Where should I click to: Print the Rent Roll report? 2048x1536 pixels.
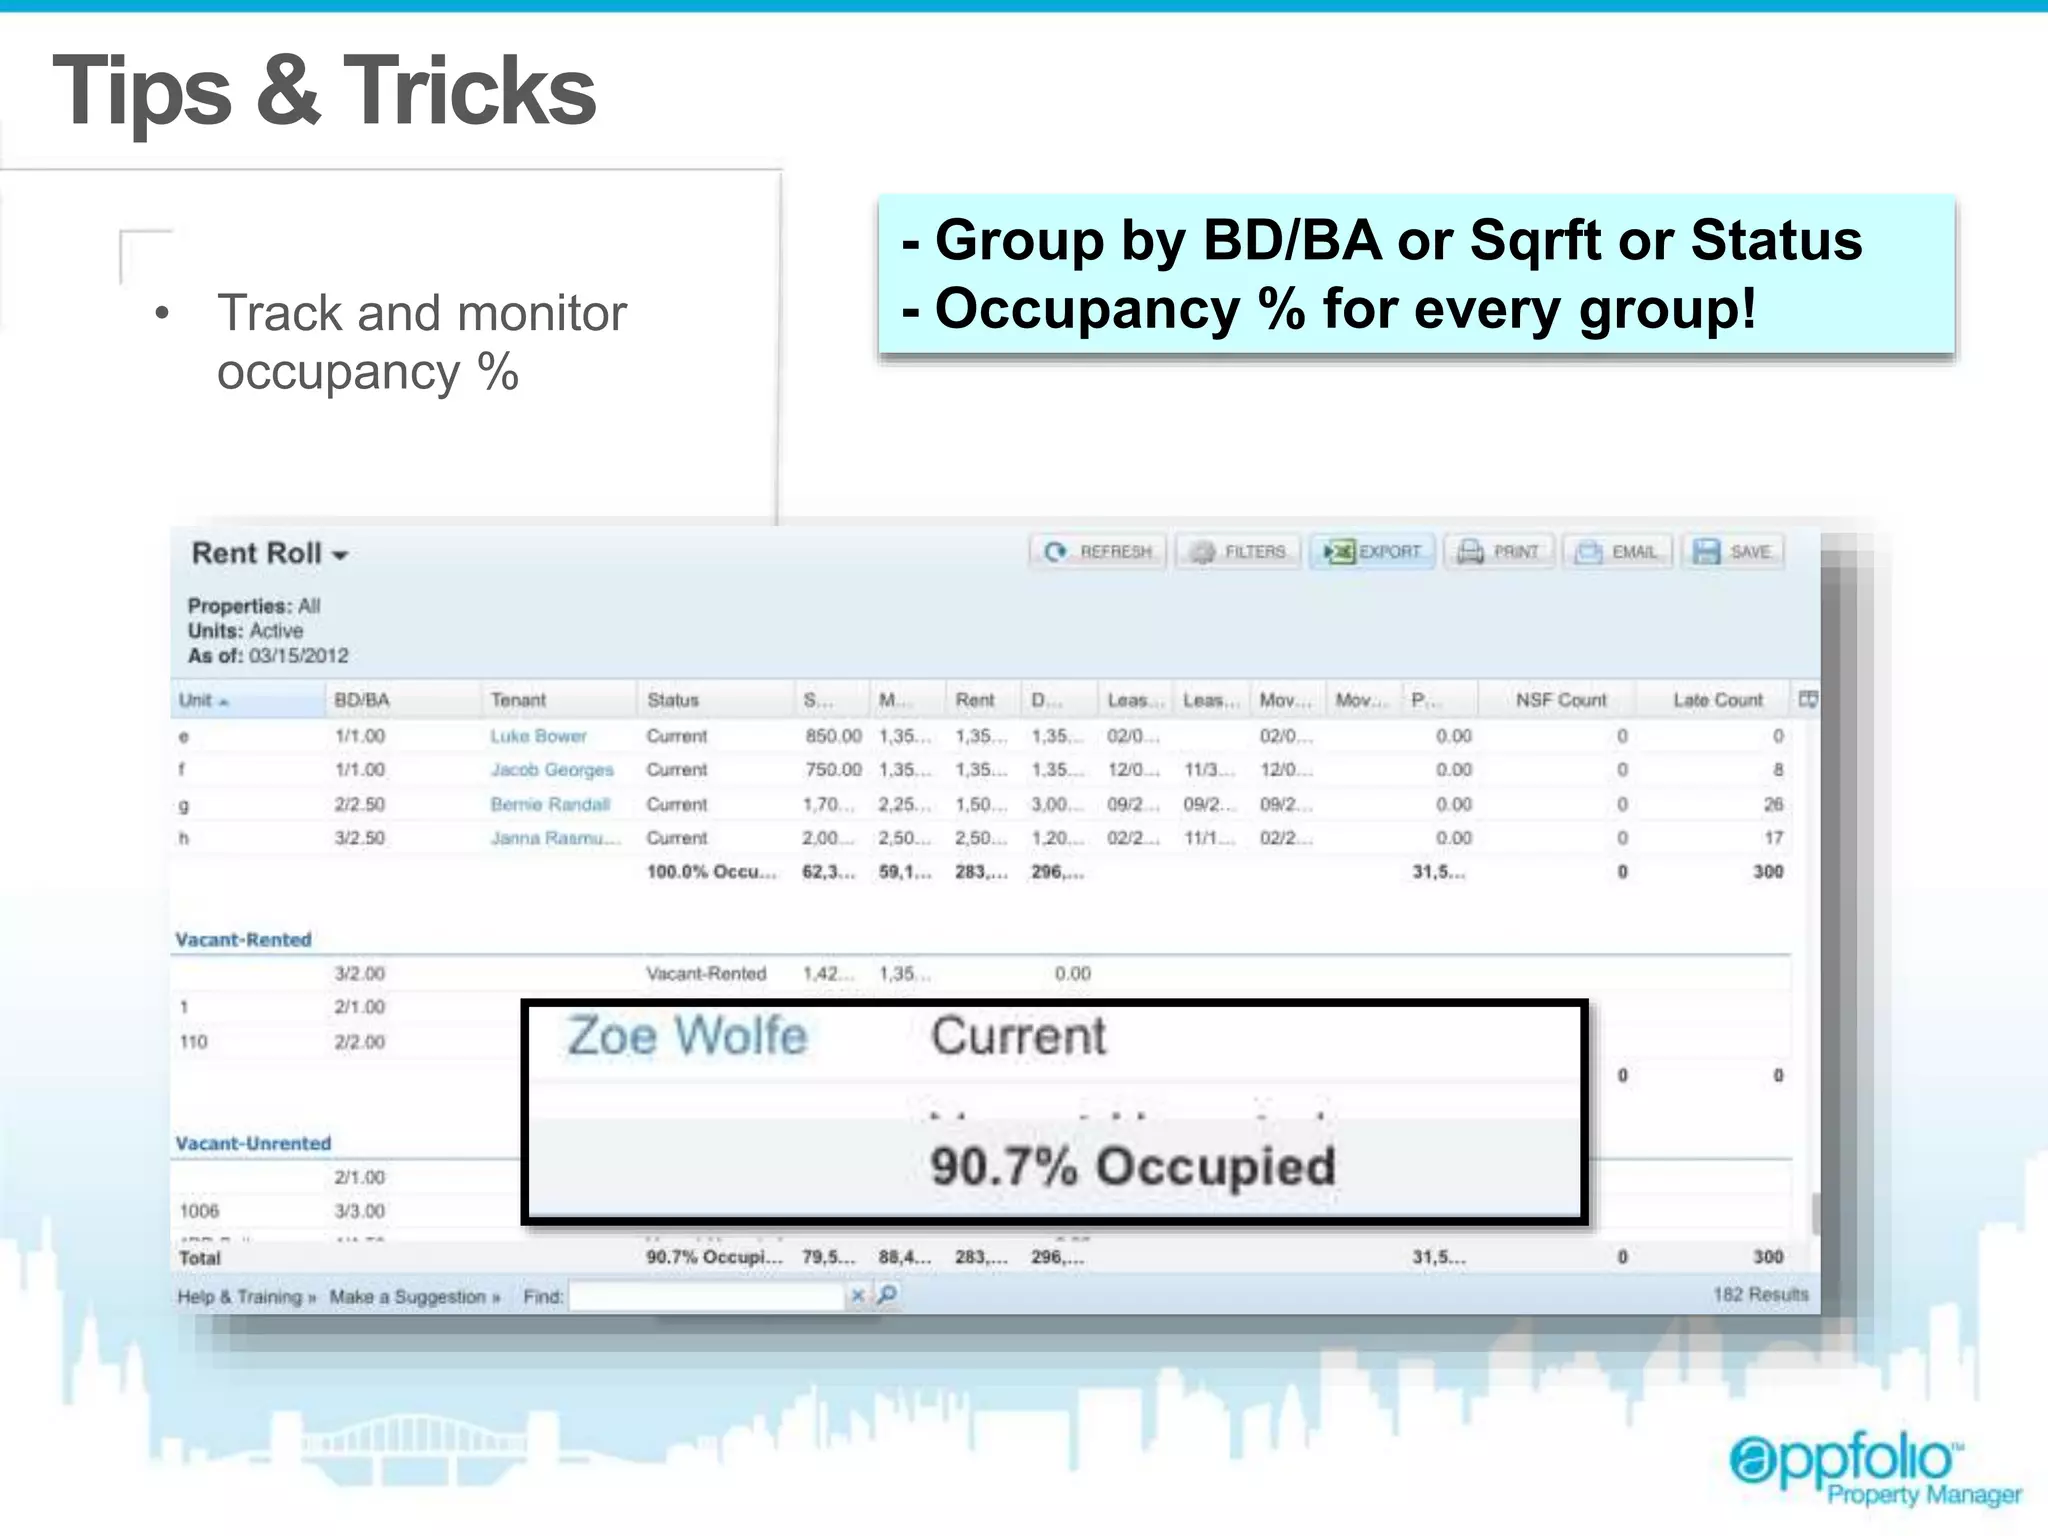click(1498, 552)
